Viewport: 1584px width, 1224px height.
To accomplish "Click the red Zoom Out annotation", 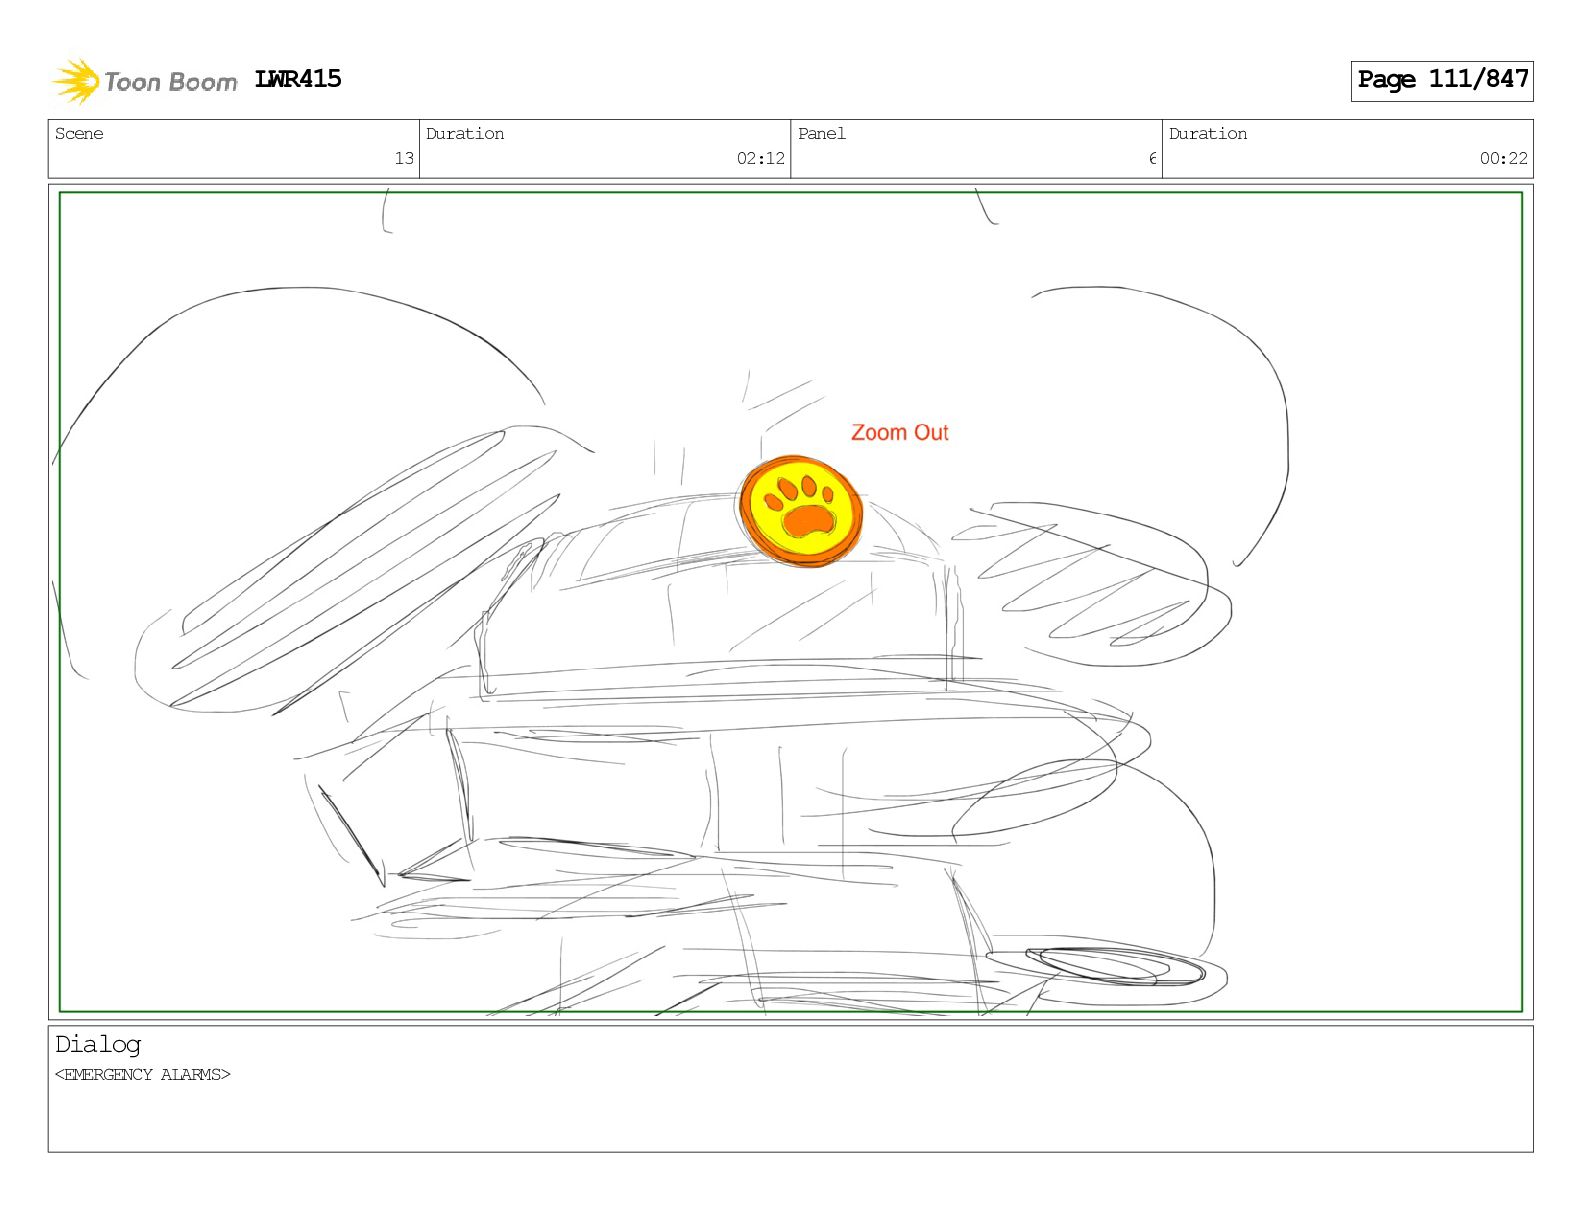I will click(899, 432).
